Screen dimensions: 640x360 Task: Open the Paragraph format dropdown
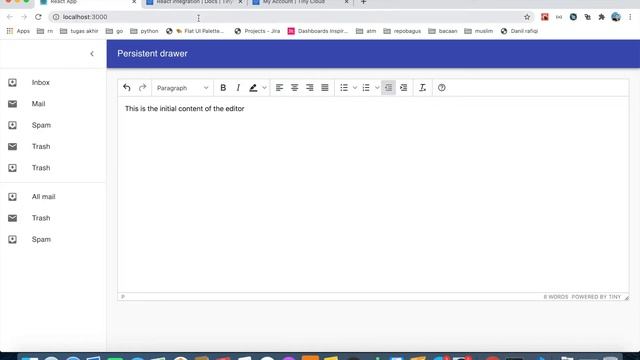[x=182, y=88]
